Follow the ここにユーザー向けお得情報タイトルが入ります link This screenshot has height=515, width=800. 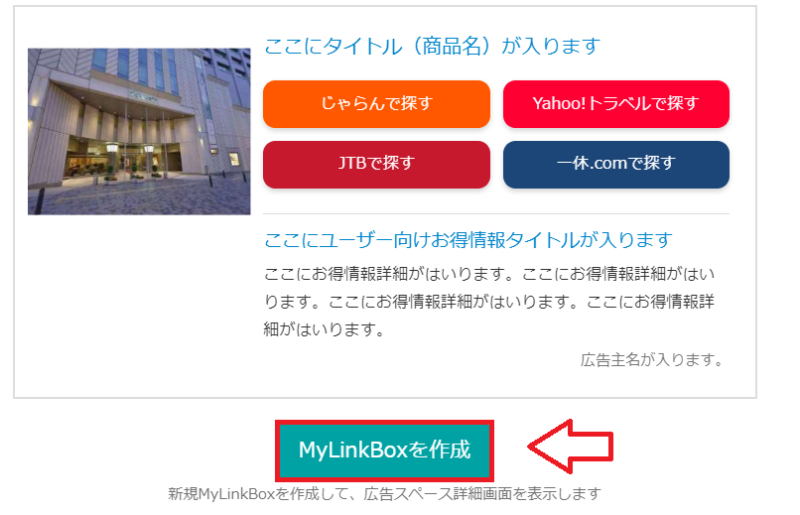coord(468,240)
